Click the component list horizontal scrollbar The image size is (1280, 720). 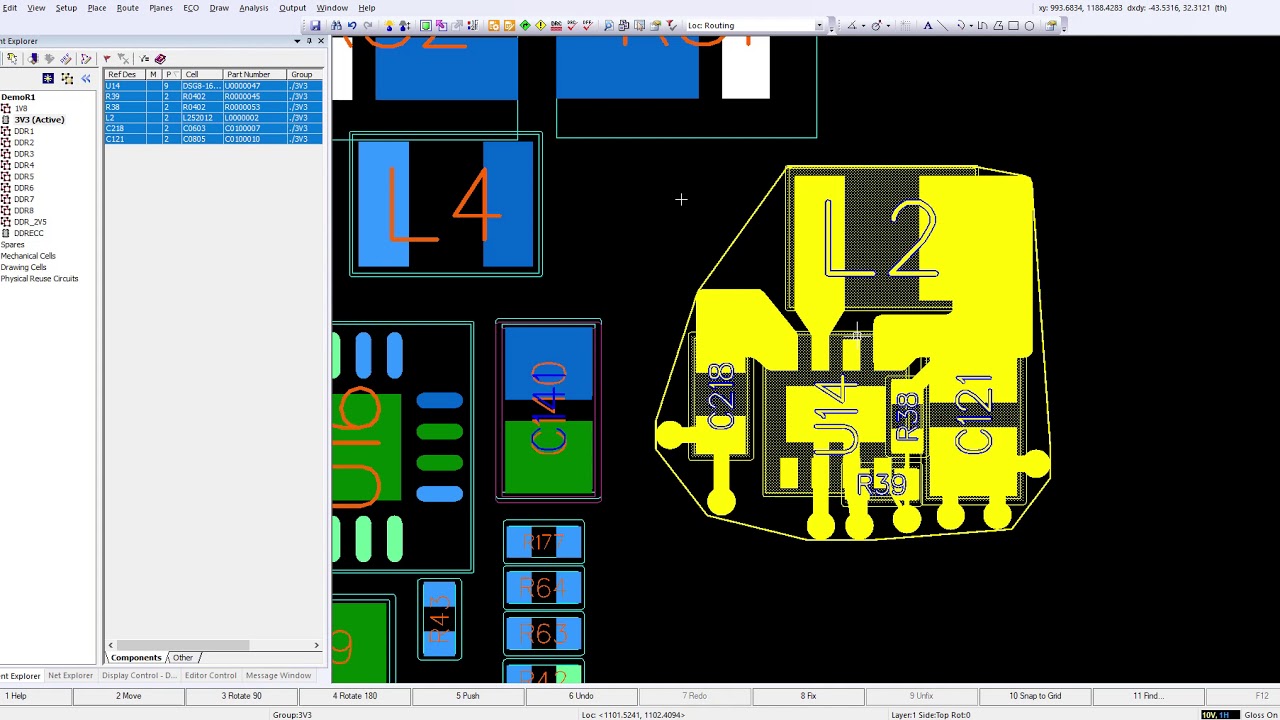(182, 645)
